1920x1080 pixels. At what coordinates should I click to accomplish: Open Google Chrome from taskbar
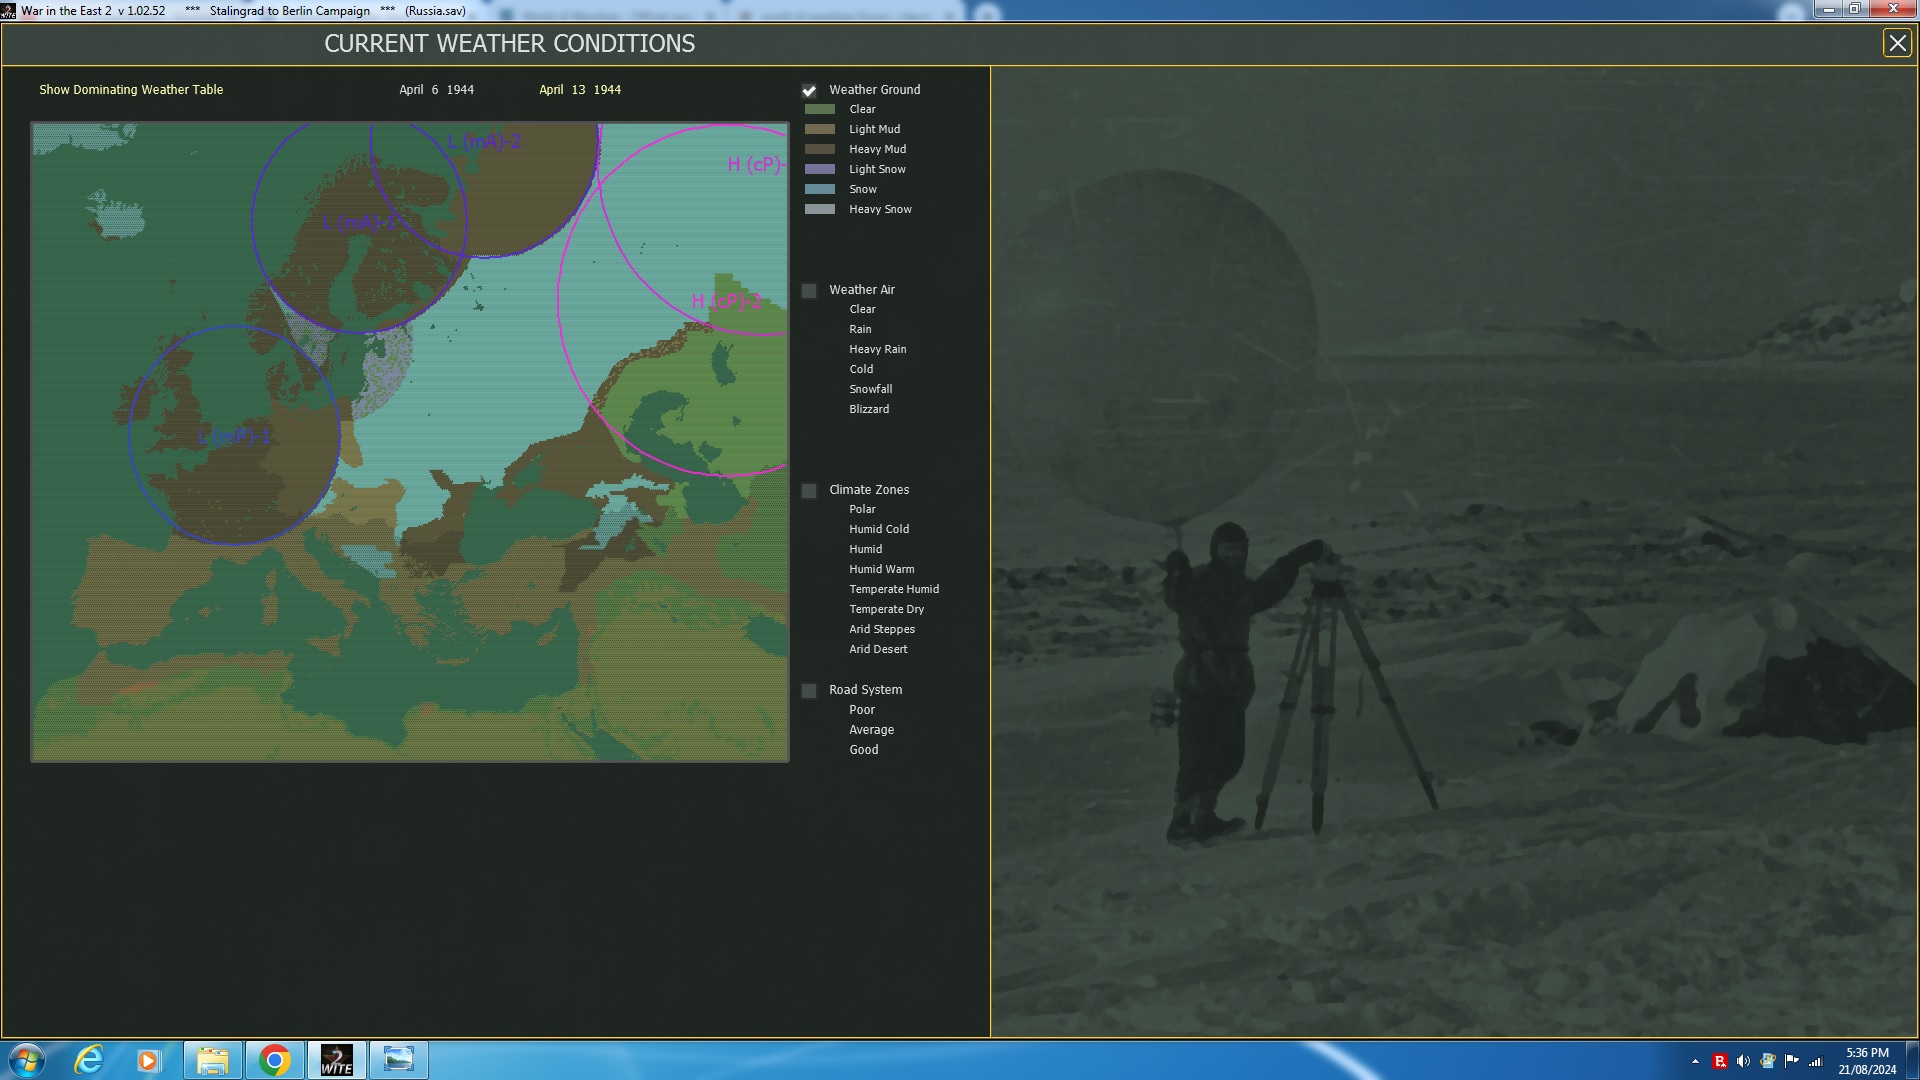[x=274, y=1060]
